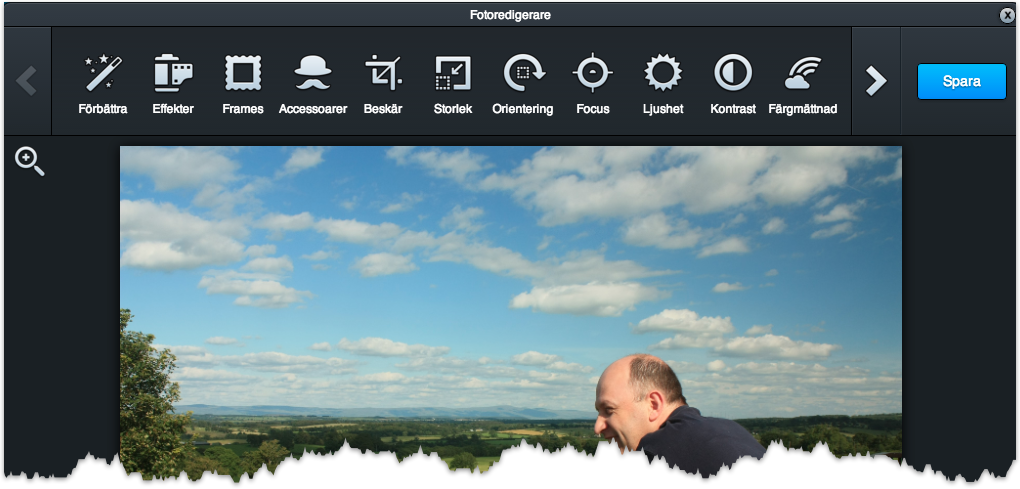Adjust Ljushet brightness tool

coord(663,85)
